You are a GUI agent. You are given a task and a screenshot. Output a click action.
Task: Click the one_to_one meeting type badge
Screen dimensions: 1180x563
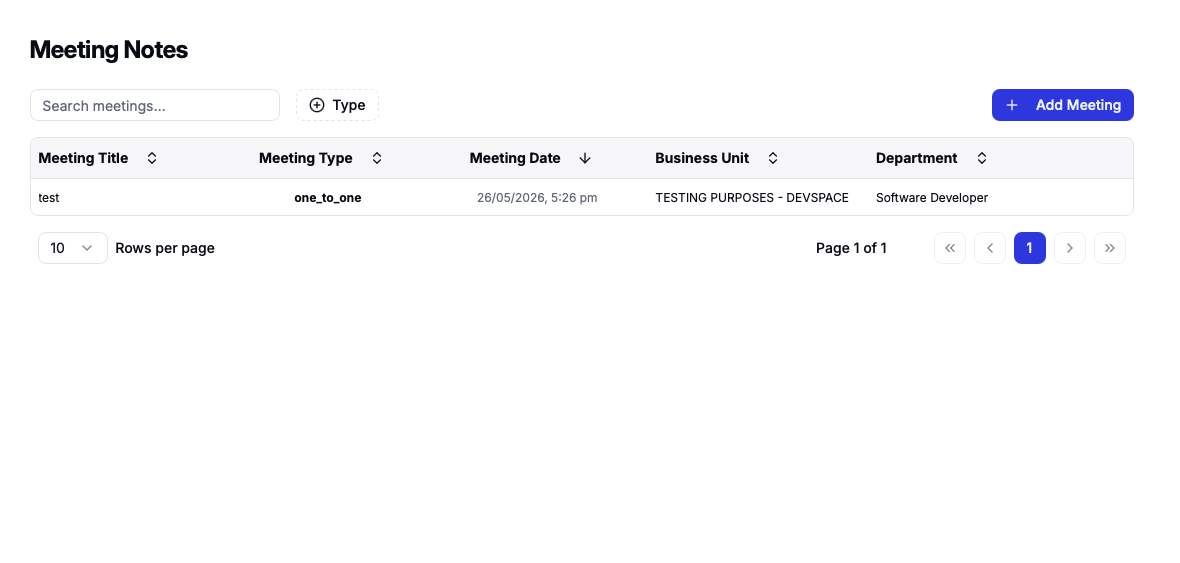pyautogui.click(x=327, y=198)
